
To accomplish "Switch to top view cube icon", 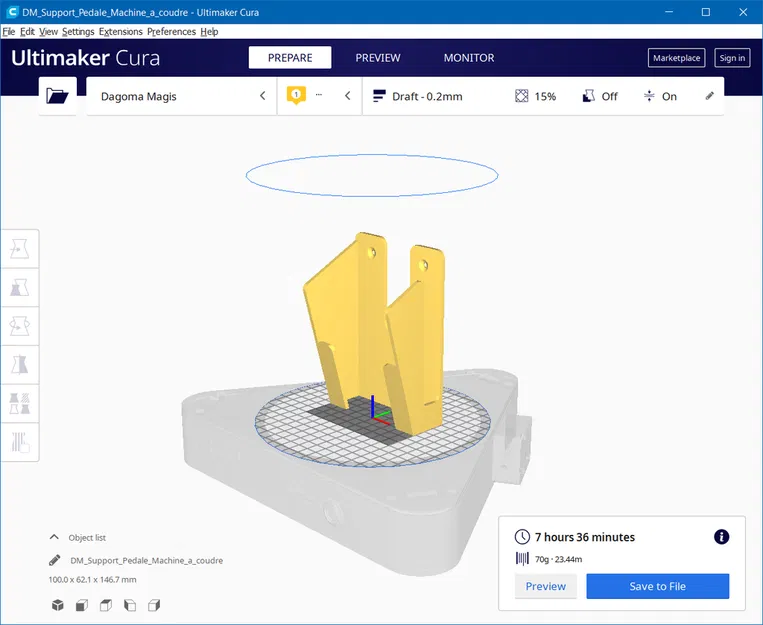I will [x=106, y=605].
